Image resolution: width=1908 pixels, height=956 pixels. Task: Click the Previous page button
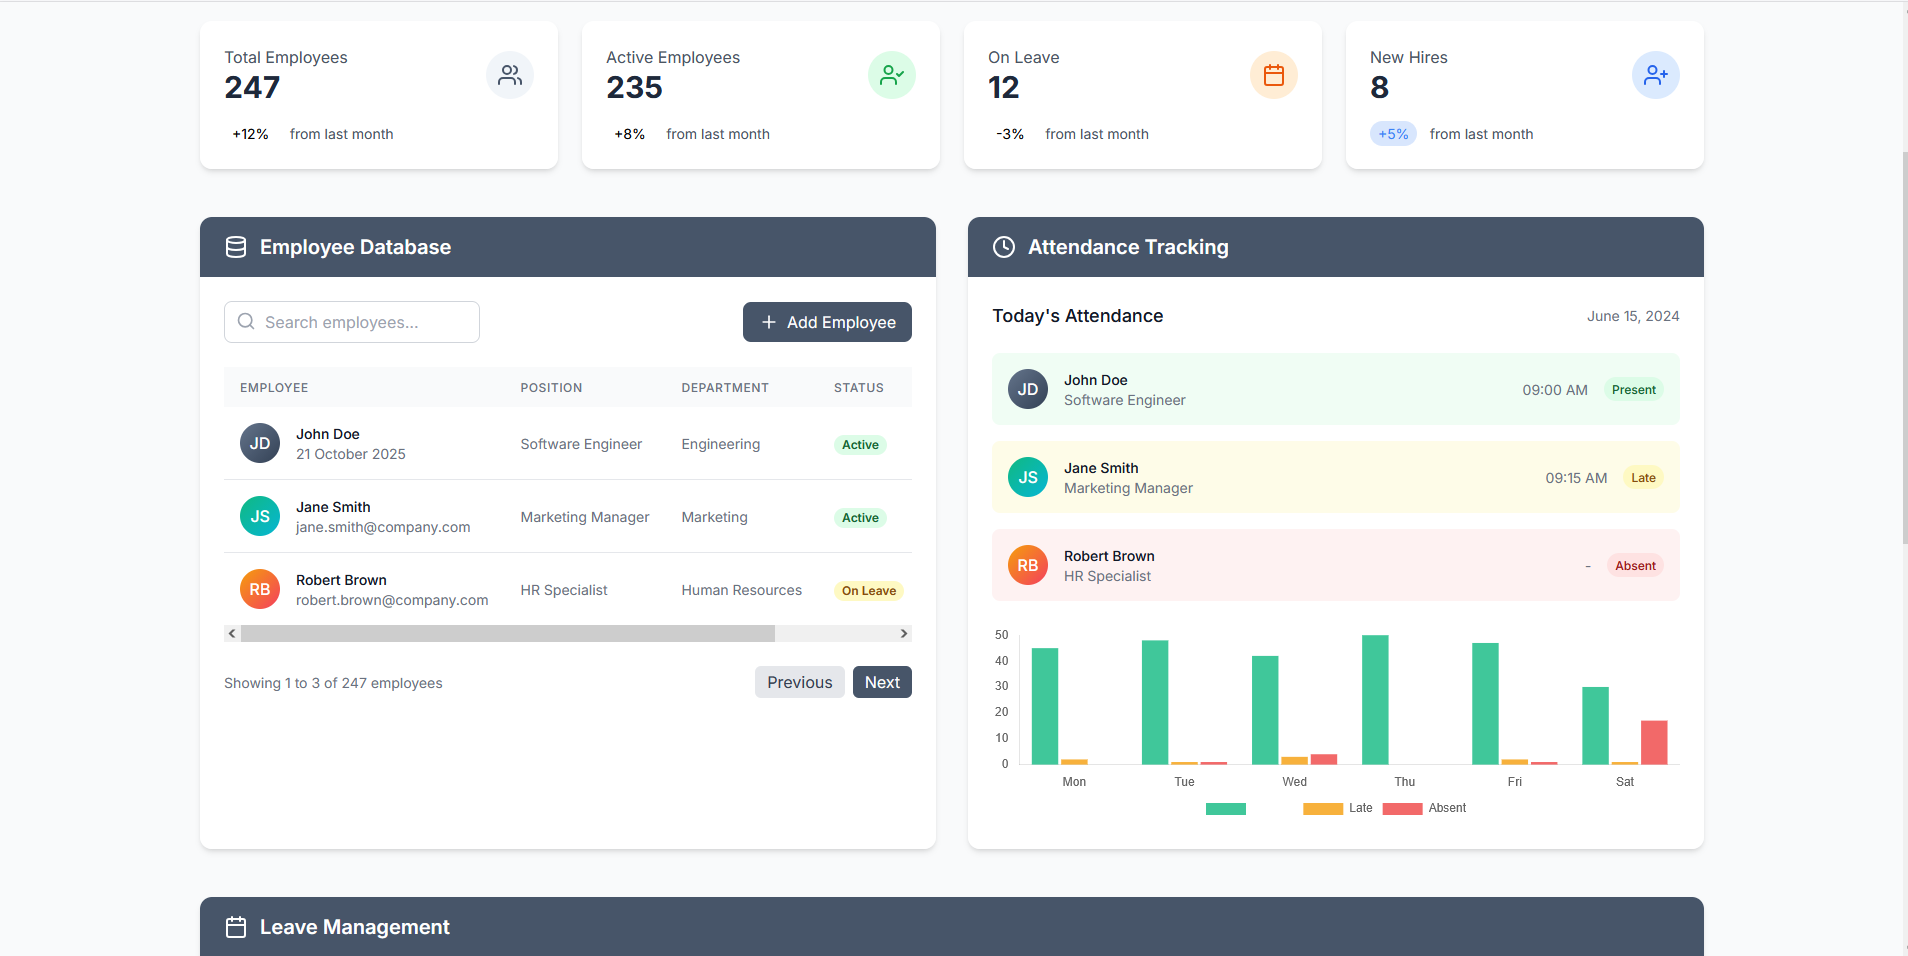800,682
